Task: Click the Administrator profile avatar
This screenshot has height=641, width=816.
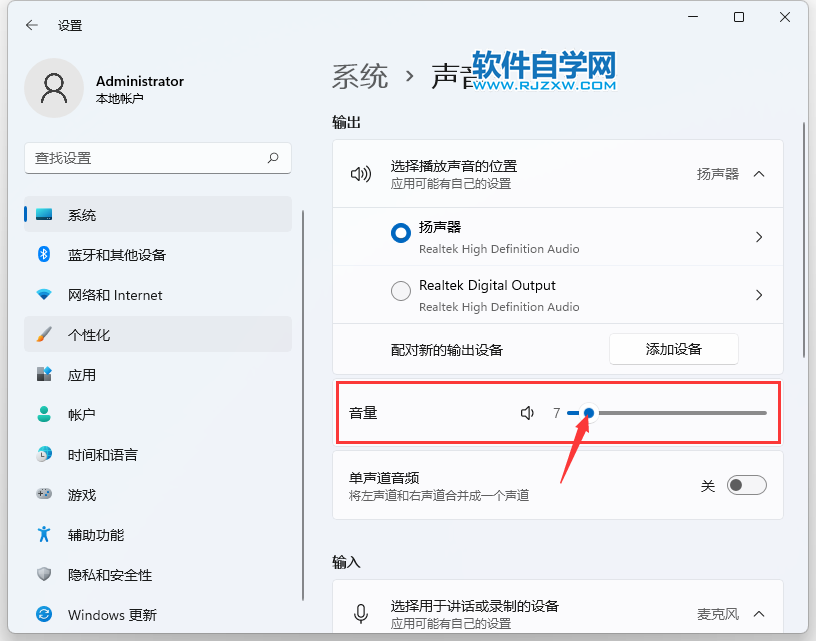Action: [x=54, y=89]
